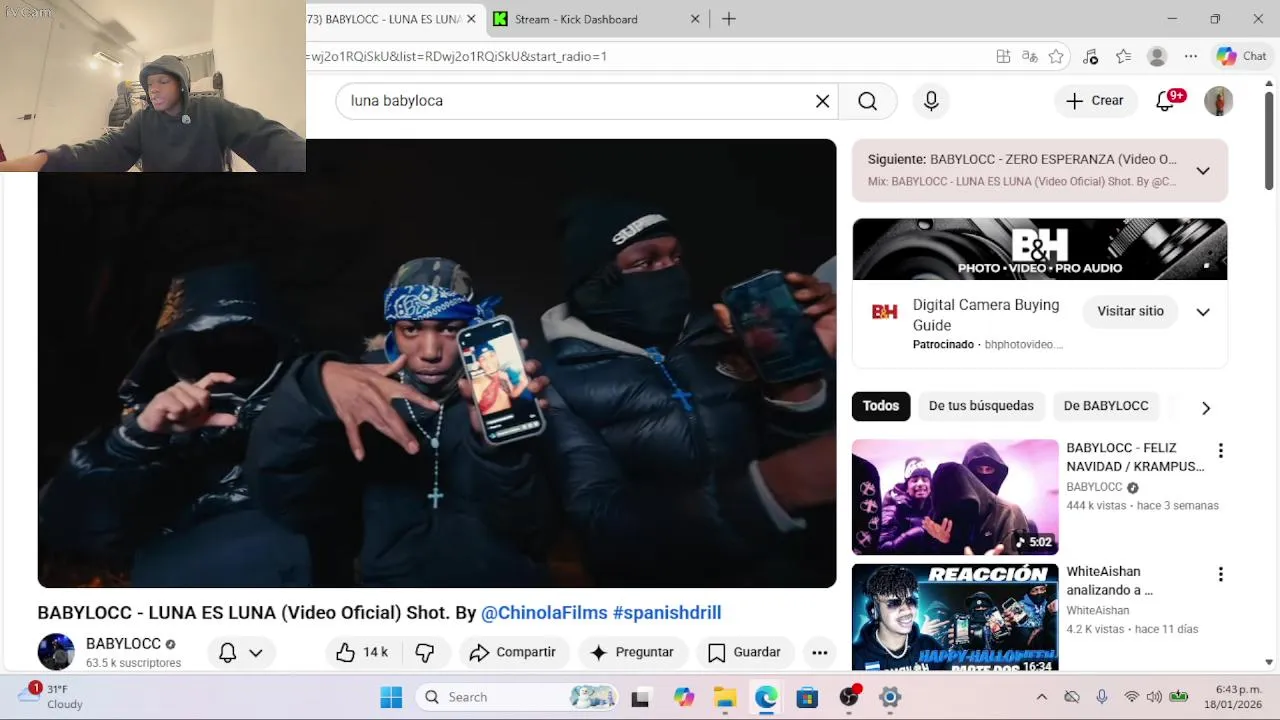Open the media control music note icon

1091,57
